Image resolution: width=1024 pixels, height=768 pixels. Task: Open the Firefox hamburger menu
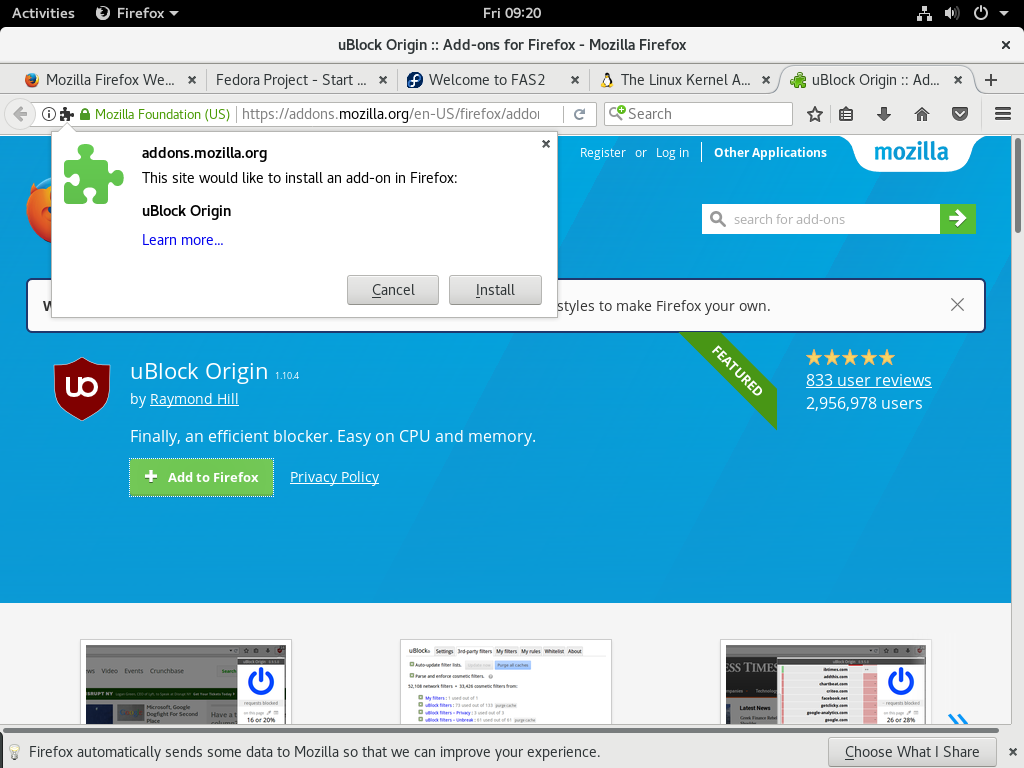click(x=1003, y=114)
